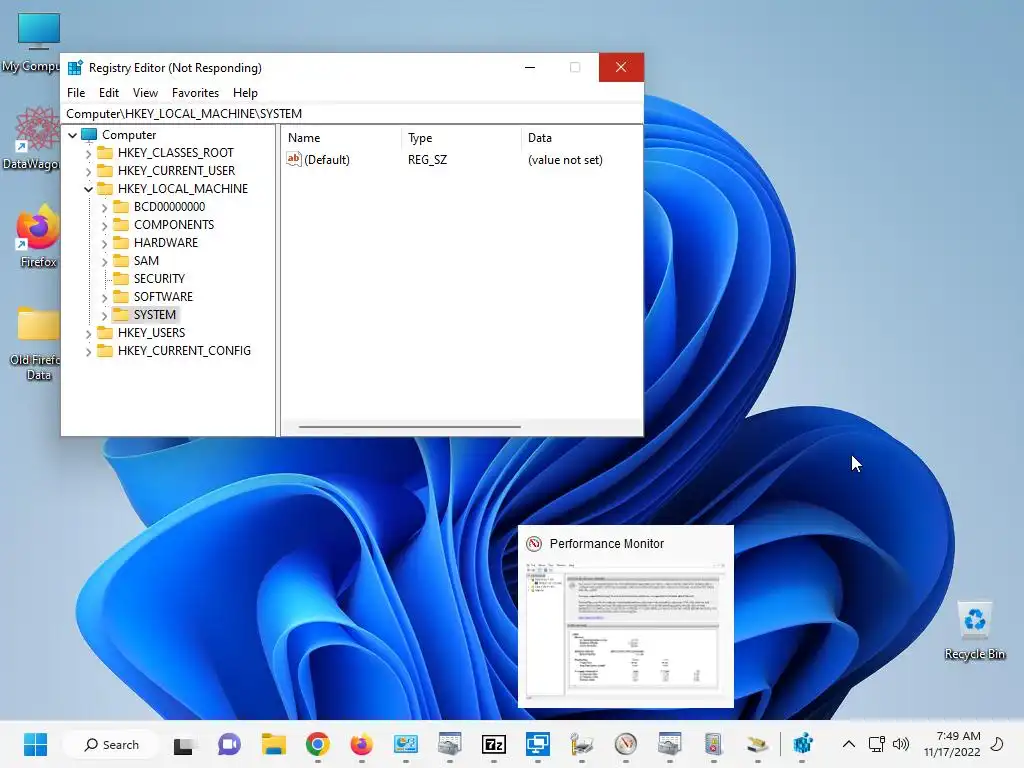Open the Old Firefox Data folder
Screen dimensions: 1024x768
pos(37,344)
